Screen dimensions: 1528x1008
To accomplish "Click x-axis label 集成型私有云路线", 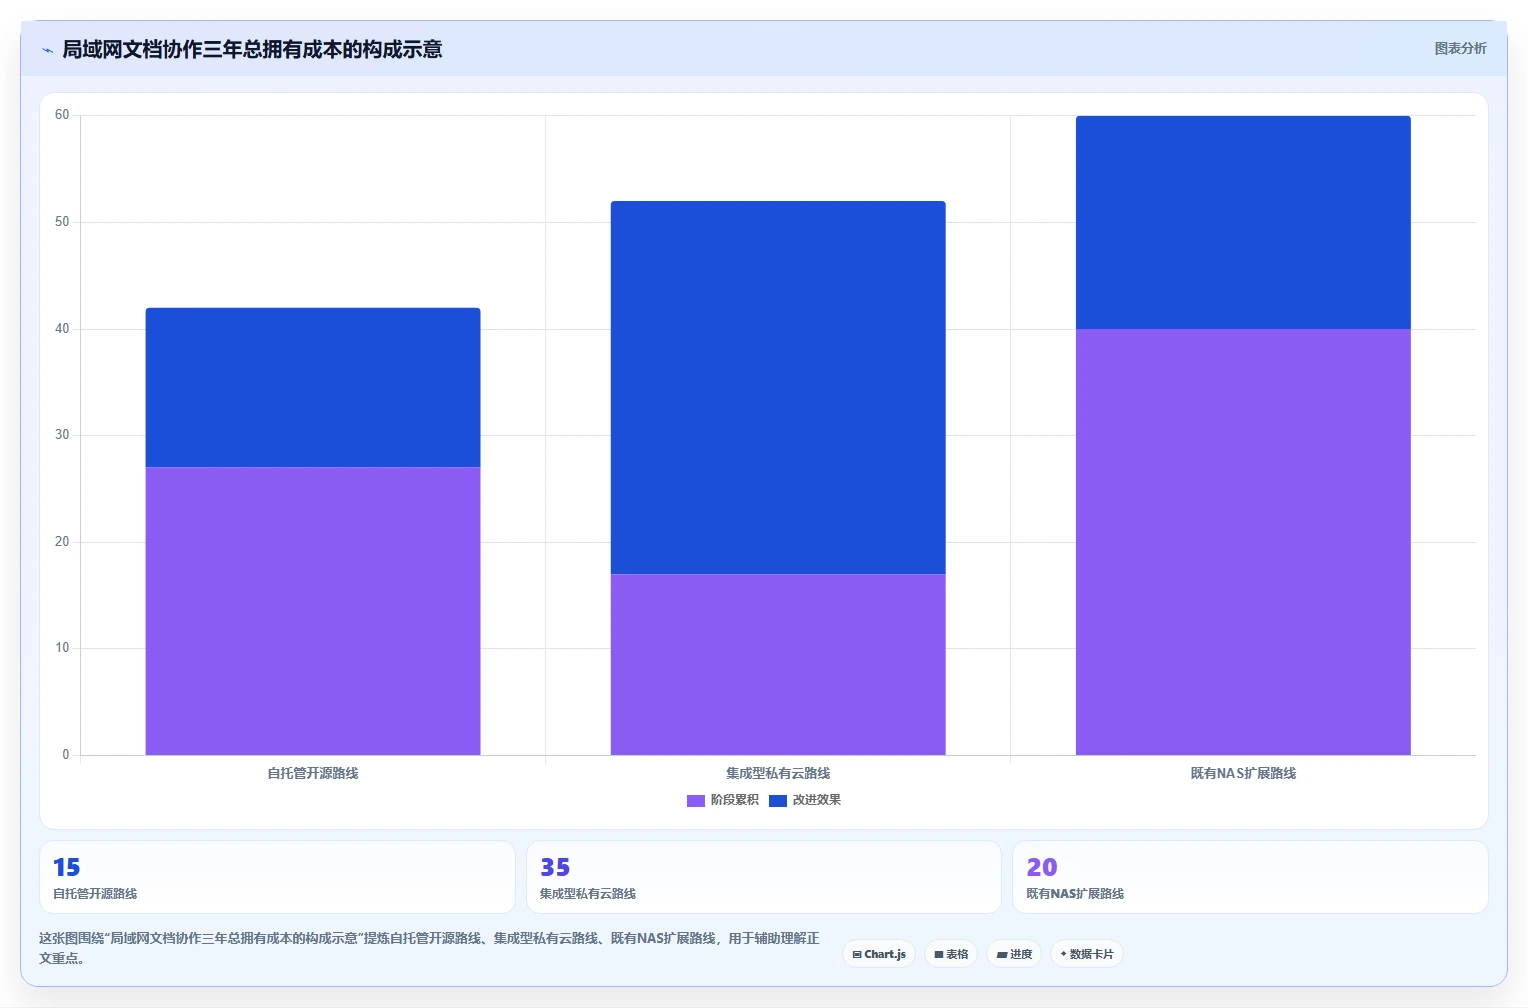I will coord(778,773).
